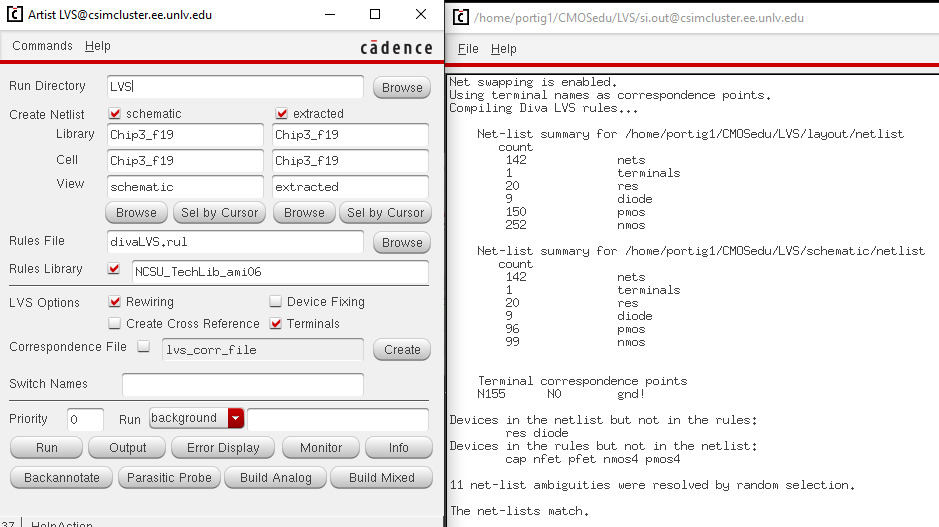Toggle the extracted netlist checkbox
The width and height of the screenshot is (939, 527).
(x=282, y=114)
